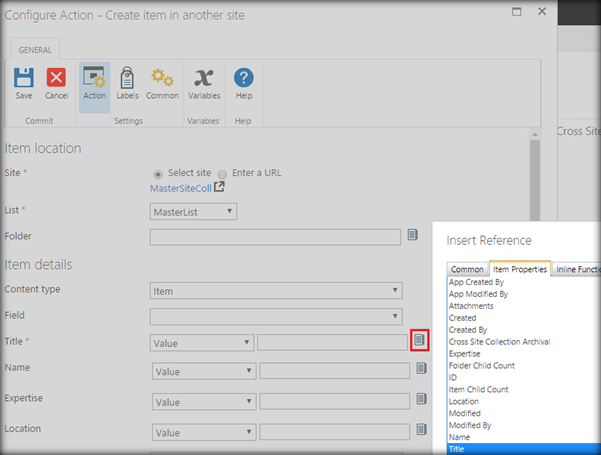Switch to the GENERAL ribbon tab
Screen dimensions: 601x455
(x=35, y=50)
